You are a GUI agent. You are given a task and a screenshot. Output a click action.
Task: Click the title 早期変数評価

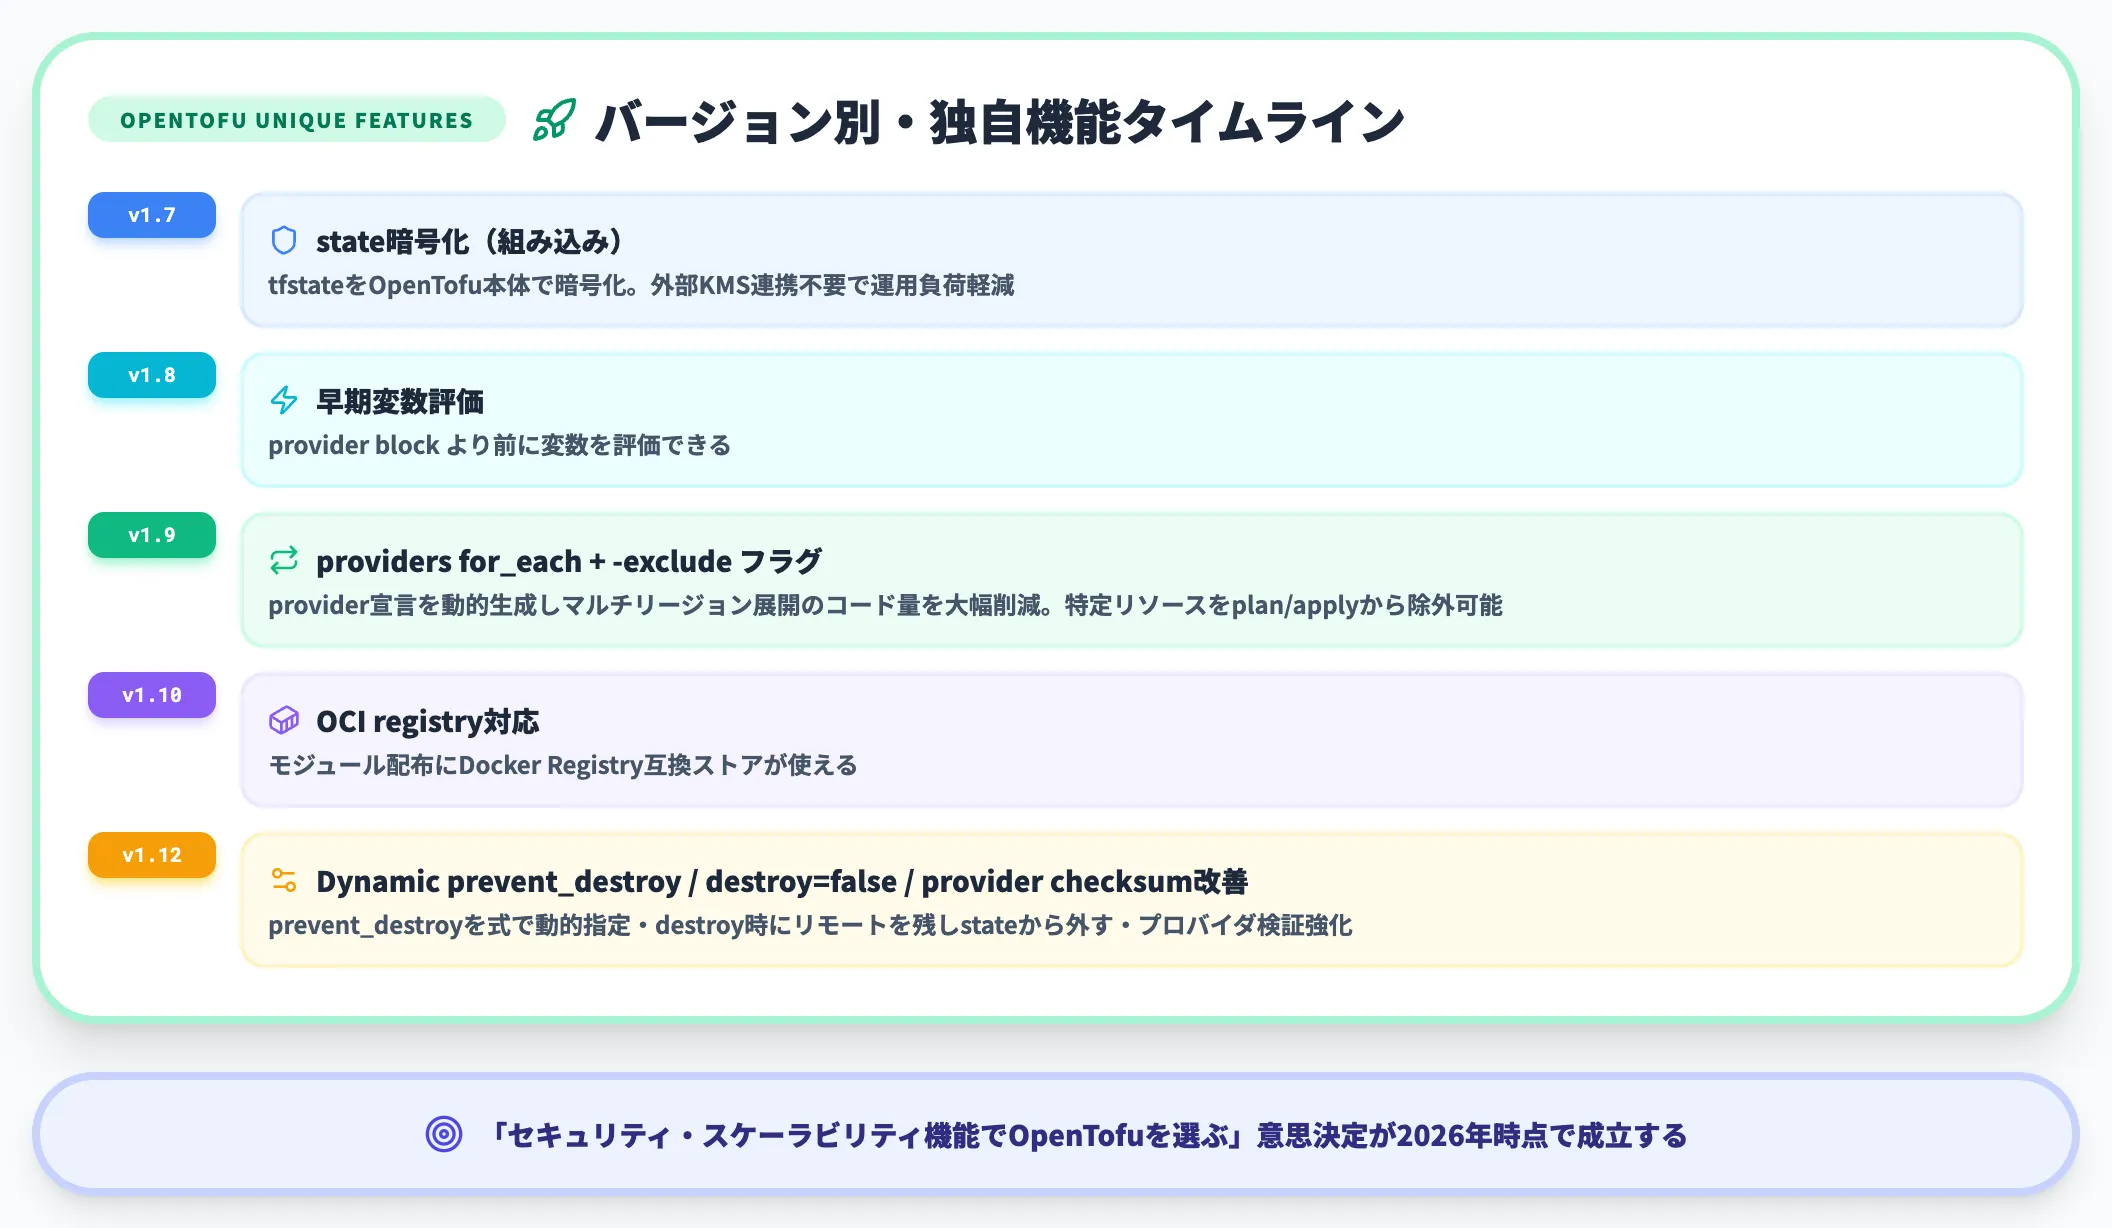click(400, 402)
